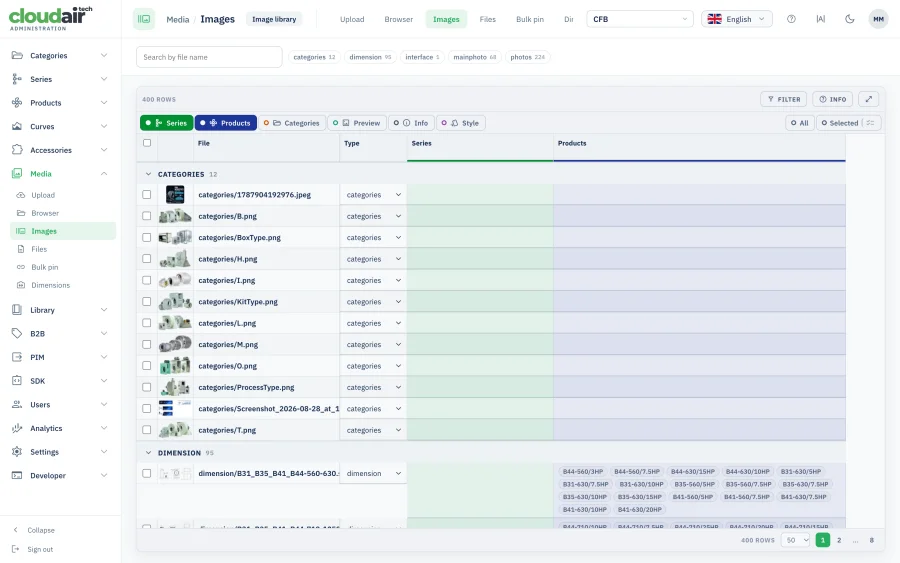Toggle the Style column view

pos(461,123)
